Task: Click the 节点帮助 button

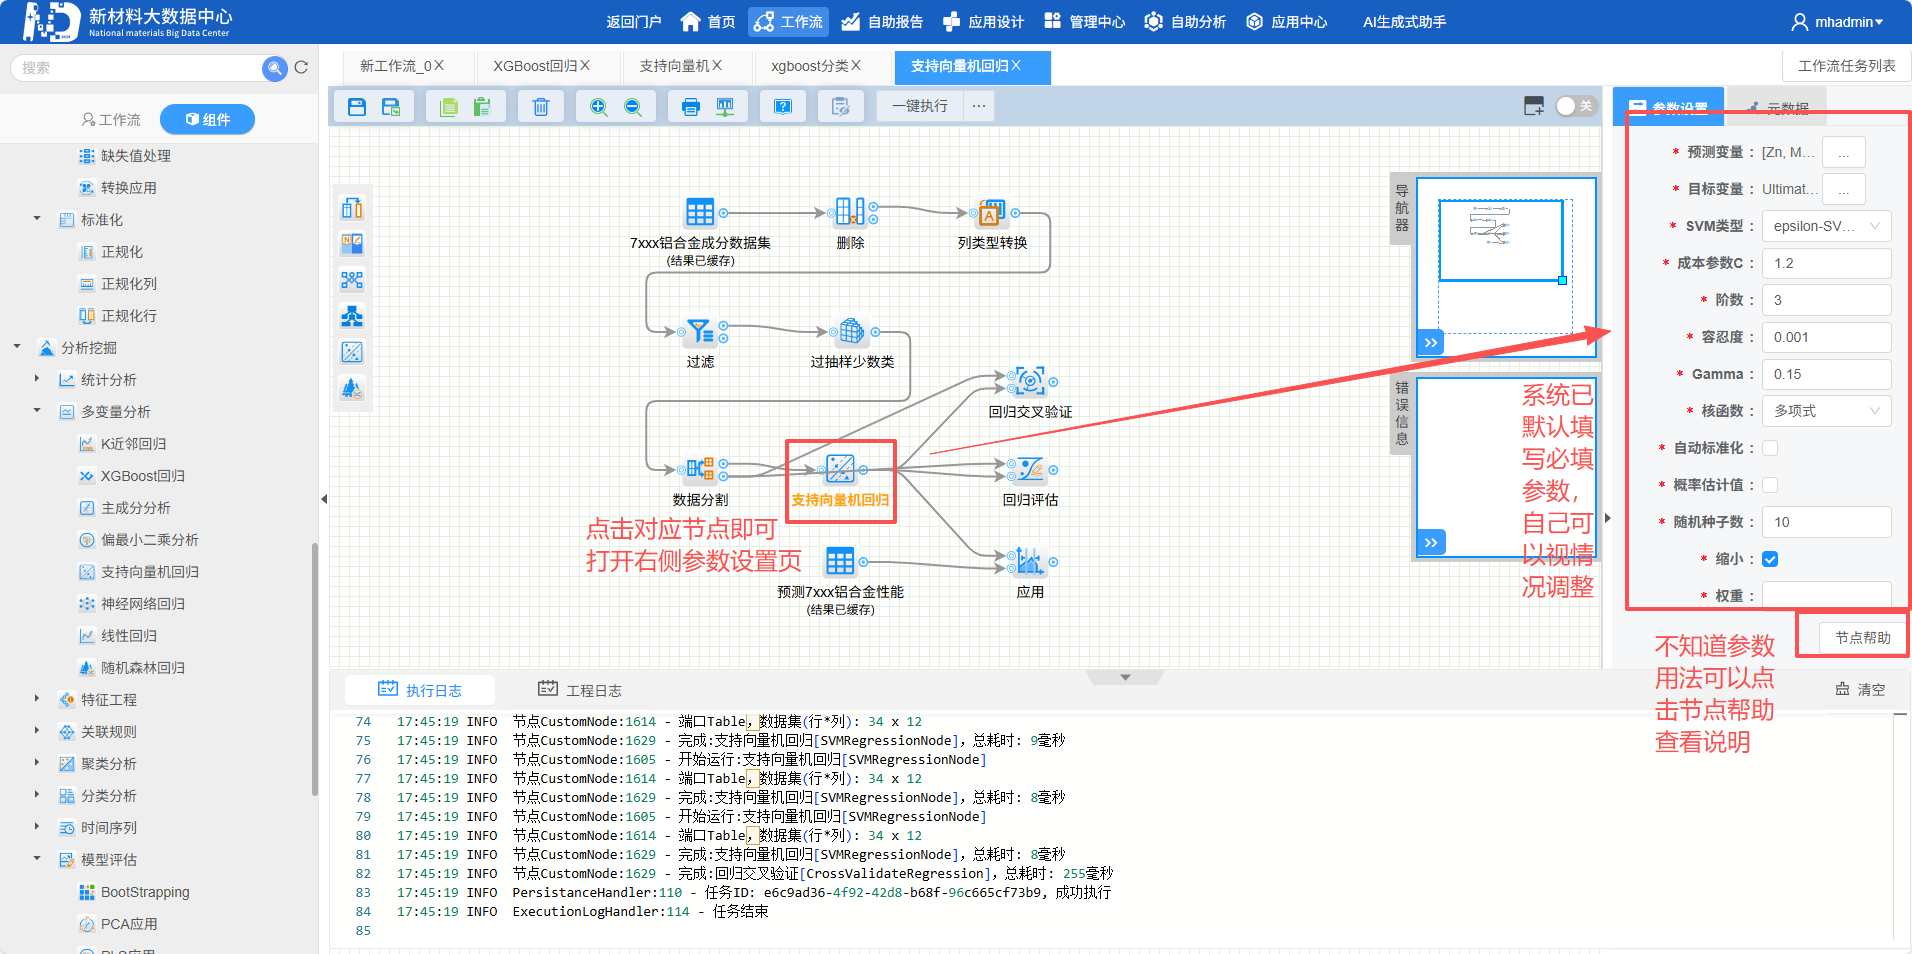Action: click(x=1862, y=637)
